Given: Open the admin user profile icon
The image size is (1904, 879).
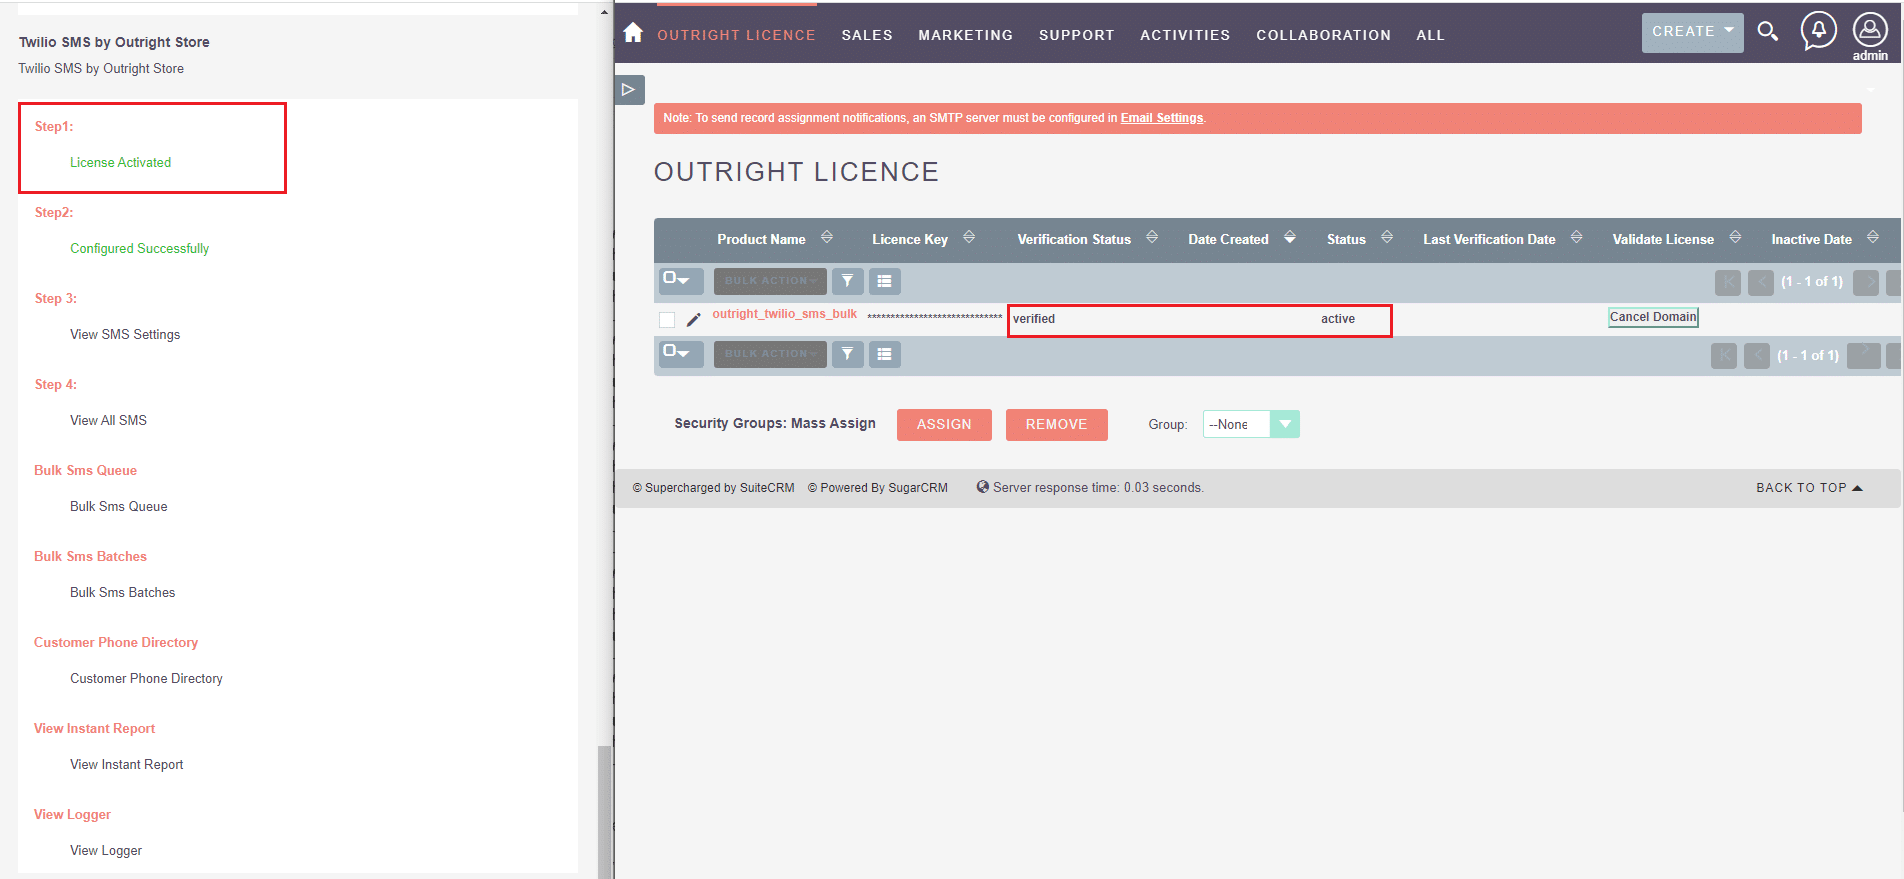Looking at the screenshot, I should (x=1870, y=30).
